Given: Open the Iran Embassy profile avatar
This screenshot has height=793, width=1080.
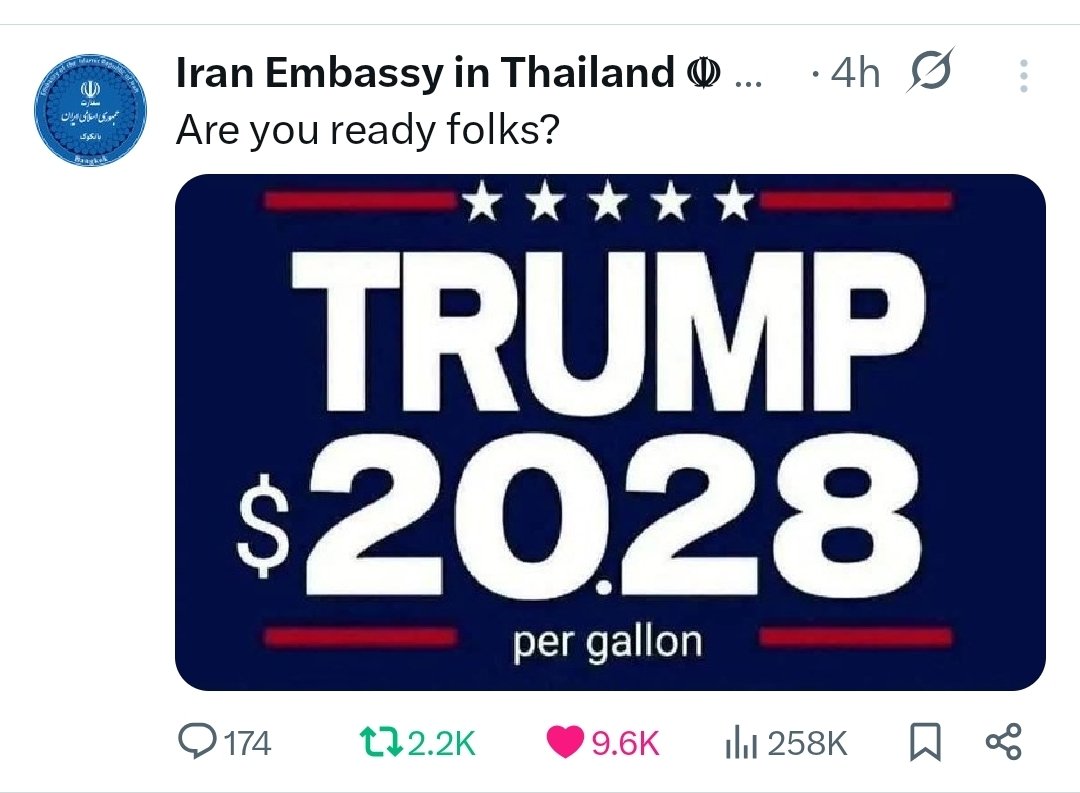Looking at the screenshot, I should coord(90,110).
